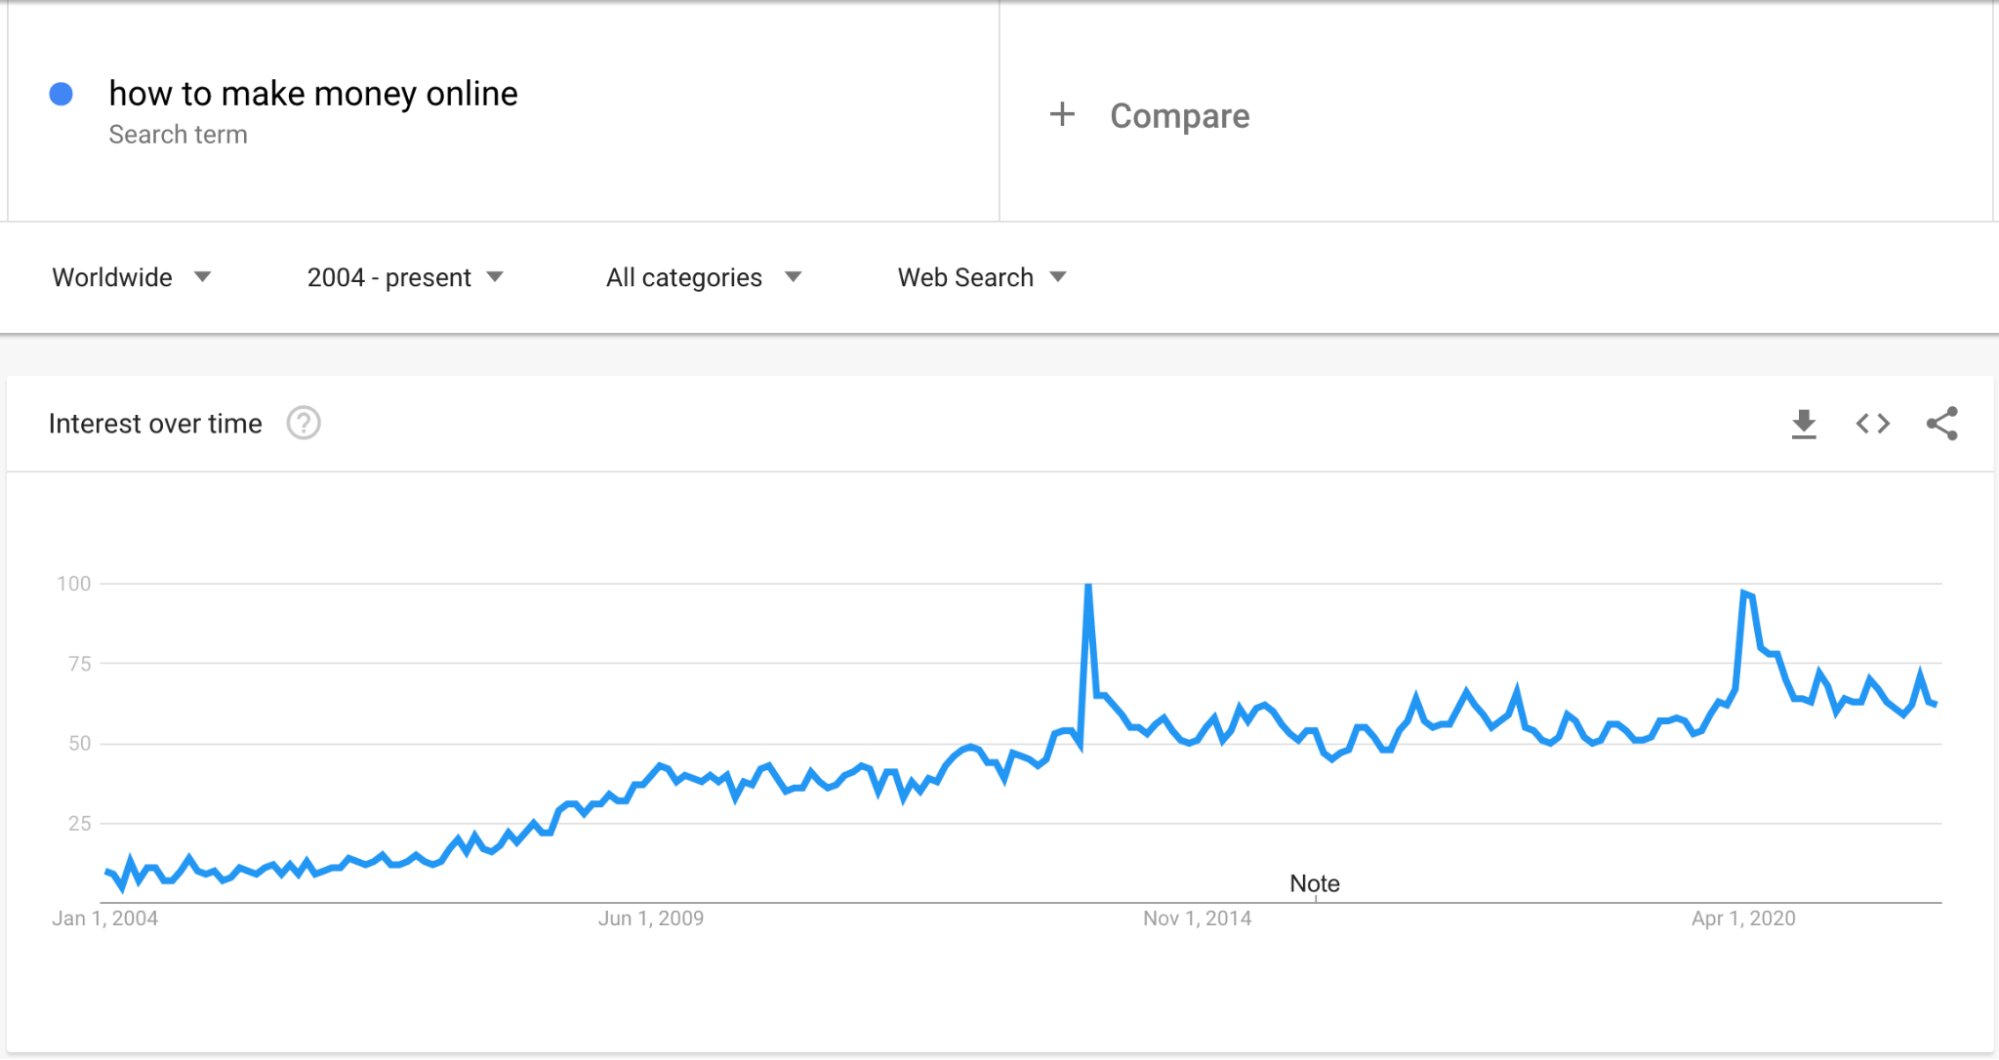
Task: Open the Interest over time help tooltip
Action: tap(303, 423)
